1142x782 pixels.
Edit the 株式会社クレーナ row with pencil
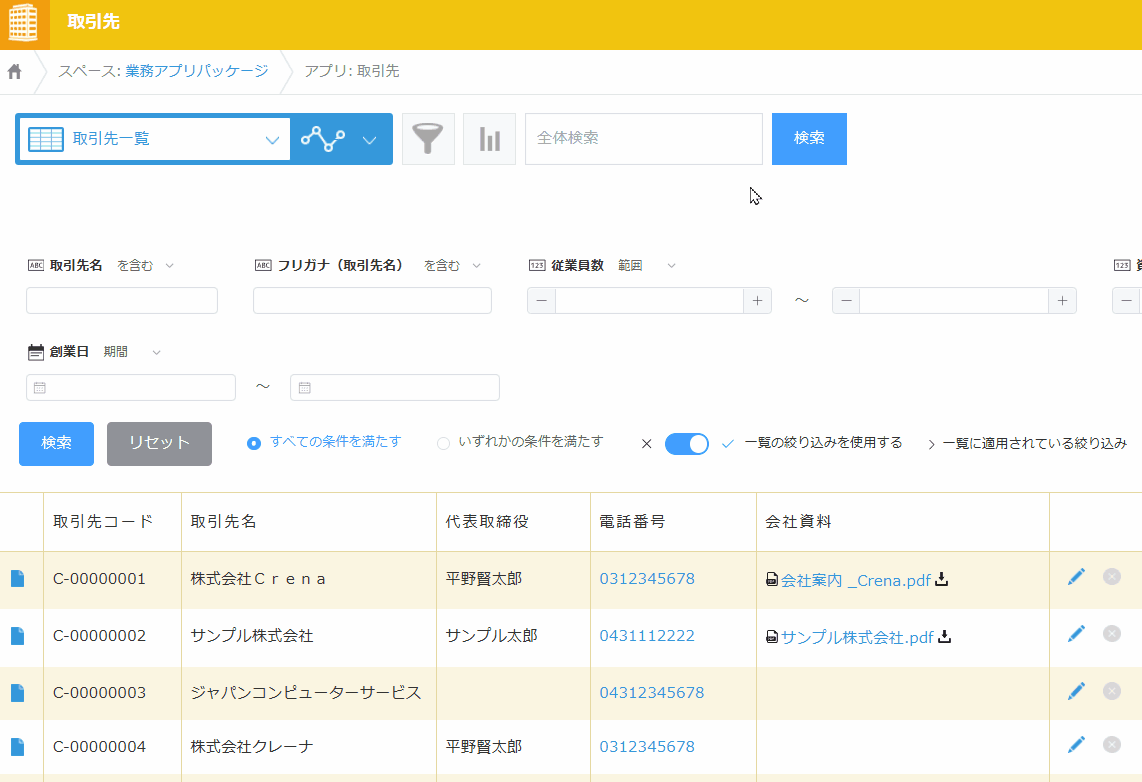tap(1076, 744)
